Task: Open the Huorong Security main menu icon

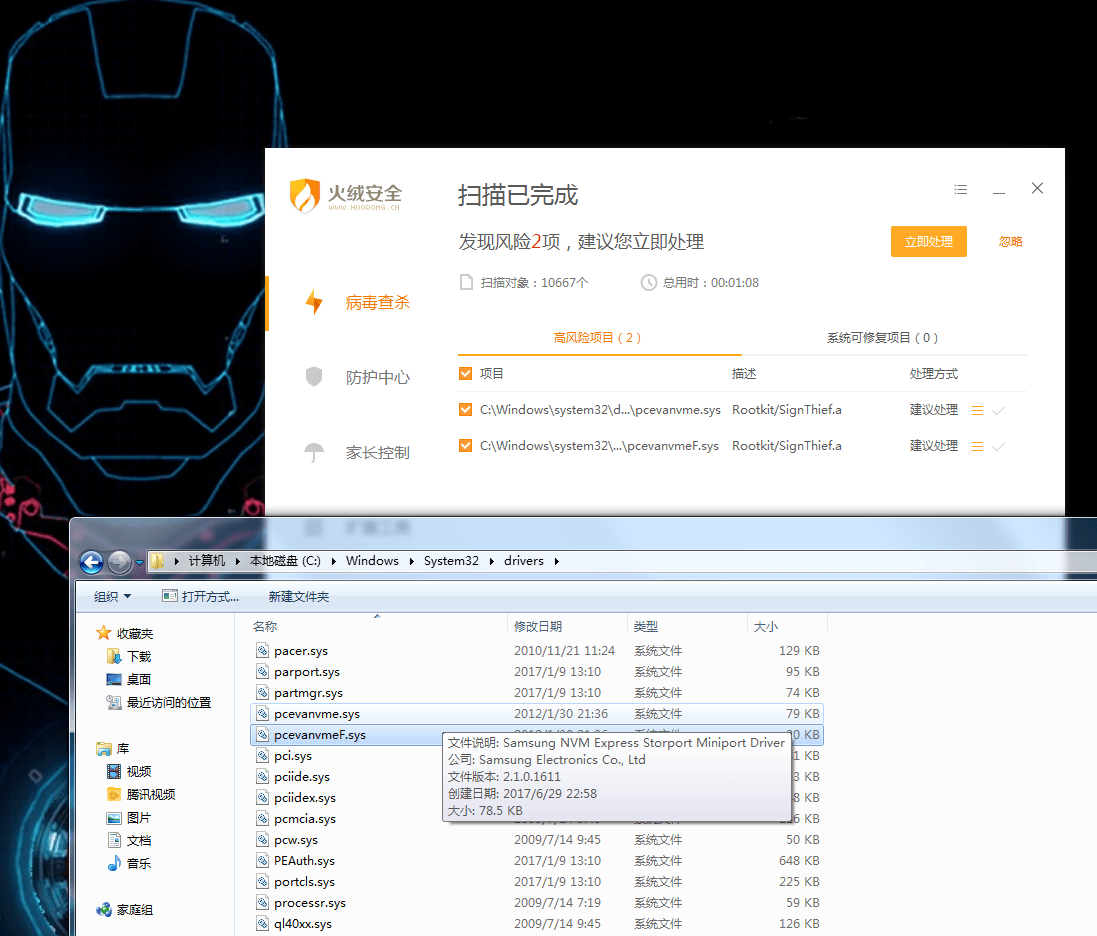Action: point(960,189)
